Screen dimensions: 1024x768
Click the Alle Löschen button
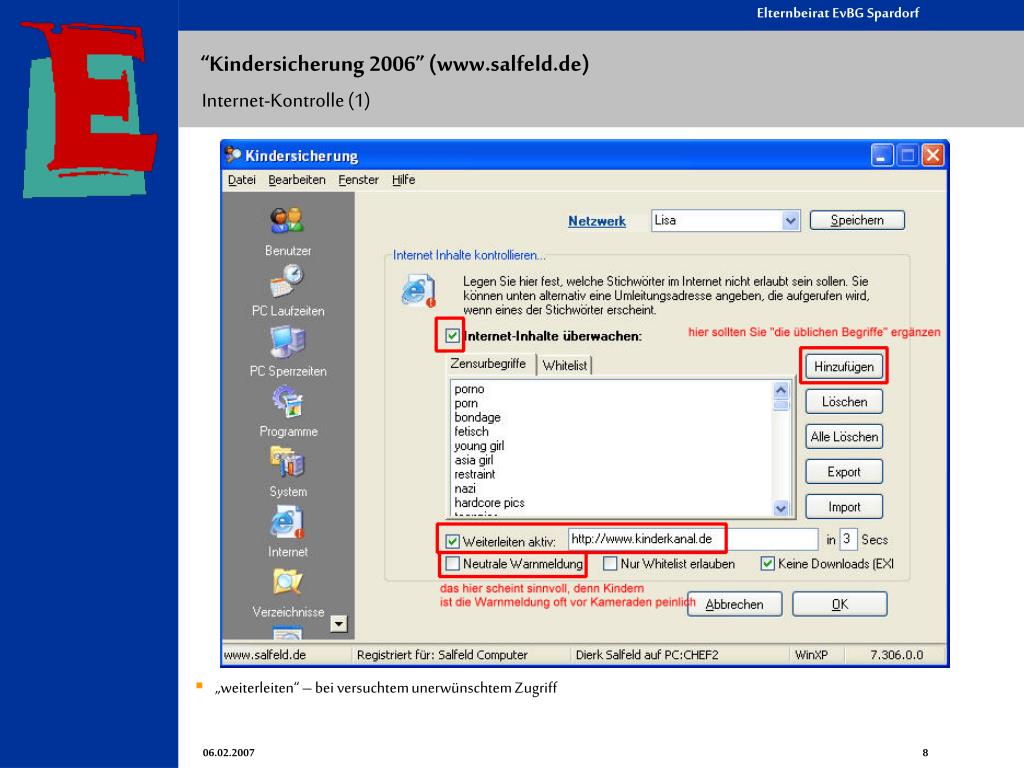click(x=844, y=436)
